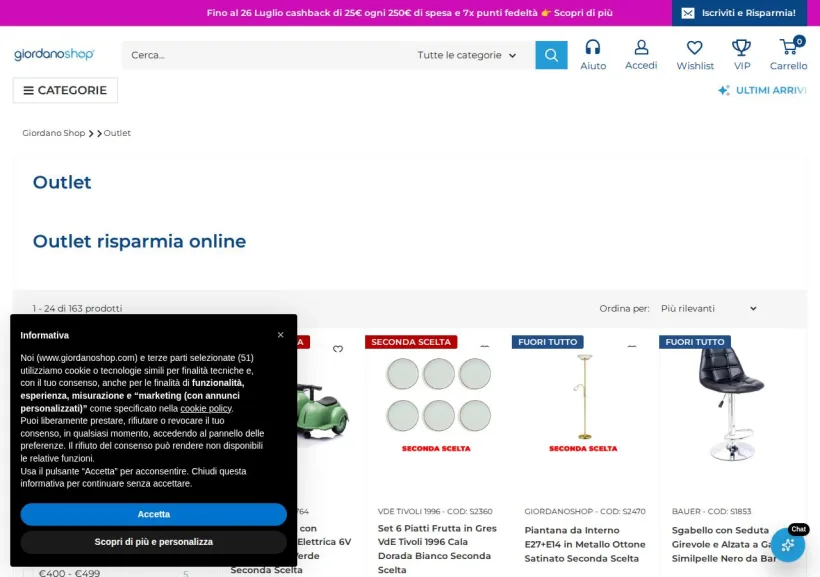Open the Wishlist heart icon
This screenshot has height=577, width=820.
(x=694, y=48)
